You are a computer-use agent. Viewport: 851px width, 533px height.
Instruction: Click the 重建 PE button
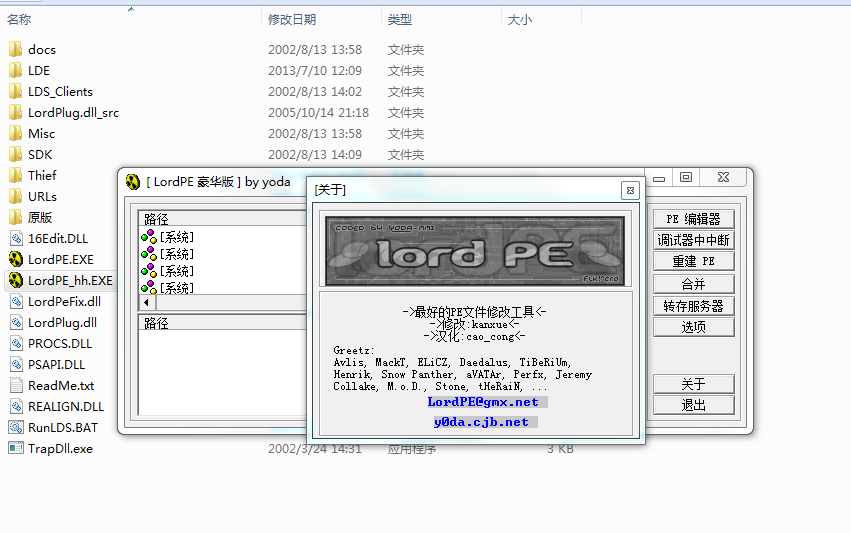(694, 261)
